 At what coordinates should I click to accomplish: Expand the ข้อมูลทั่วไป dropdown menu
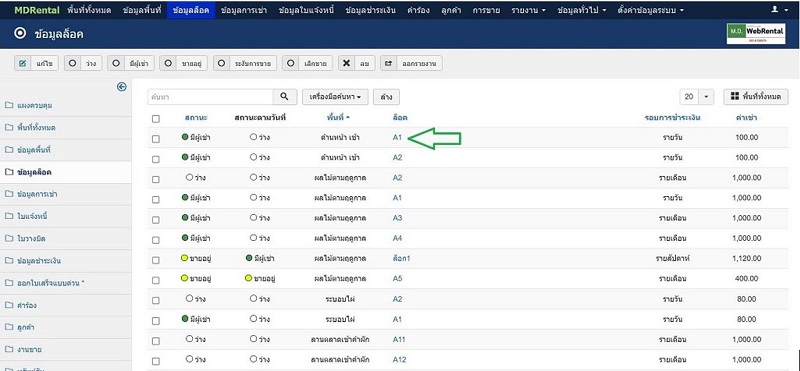coord(582,10)
